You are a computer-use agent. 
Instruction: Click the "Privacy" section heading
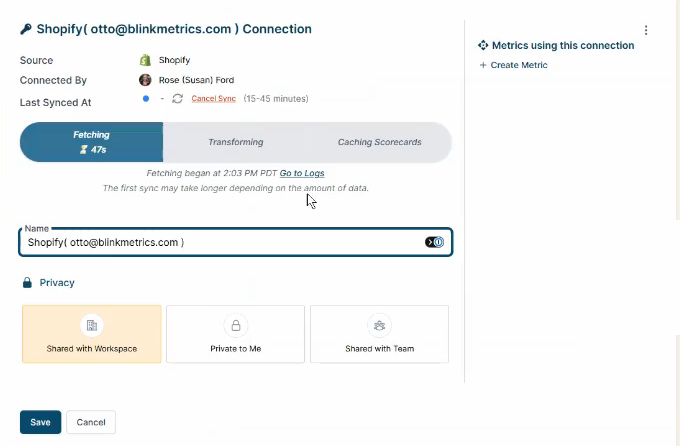(x=57, y=282)
